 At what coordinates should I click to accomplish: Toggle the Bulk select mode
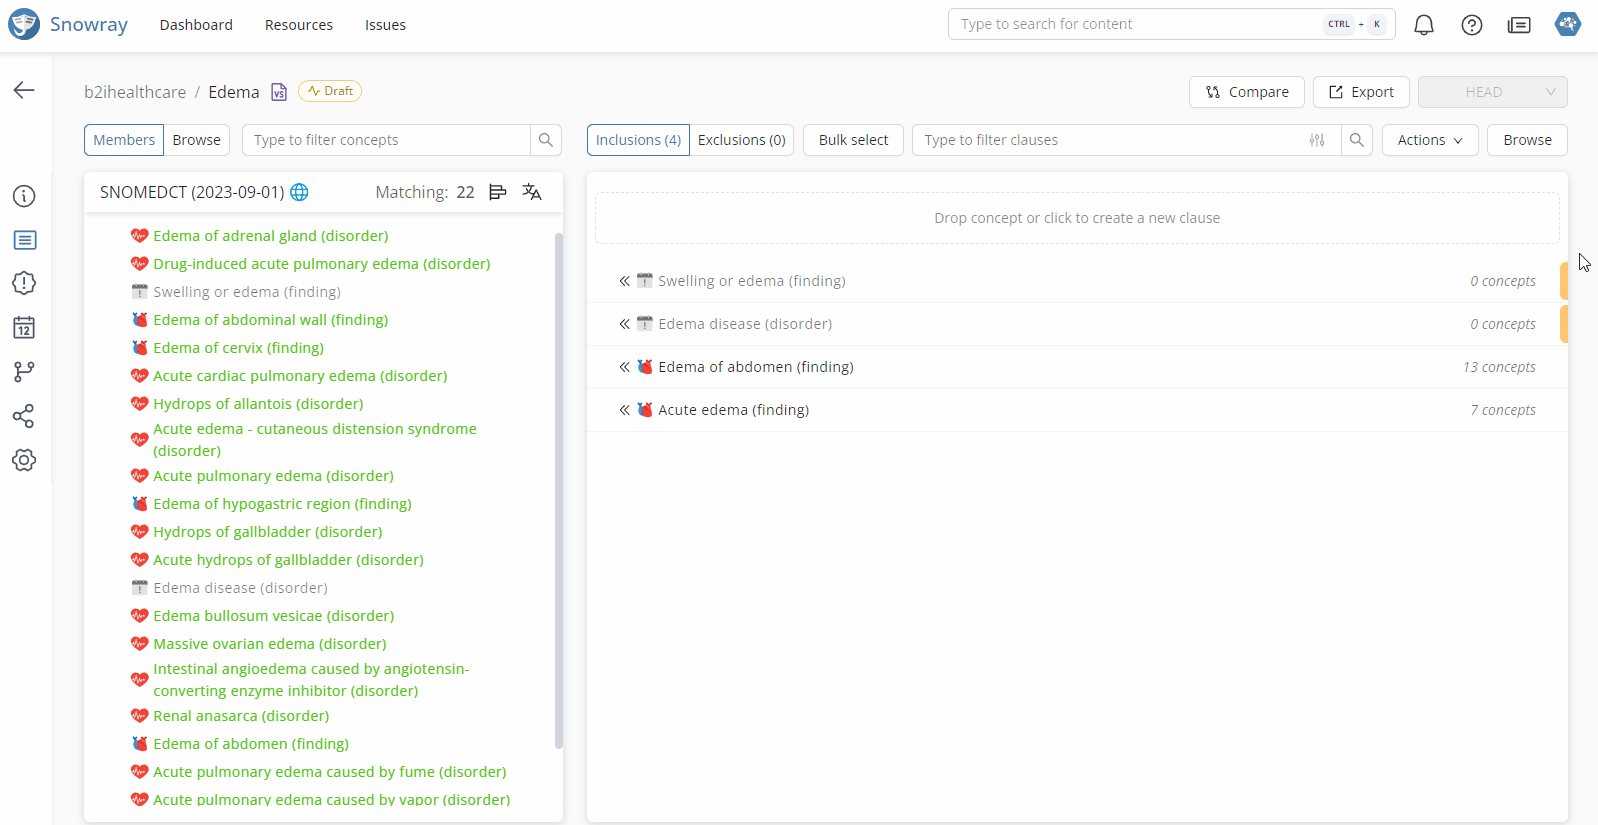tap(853, 140)
